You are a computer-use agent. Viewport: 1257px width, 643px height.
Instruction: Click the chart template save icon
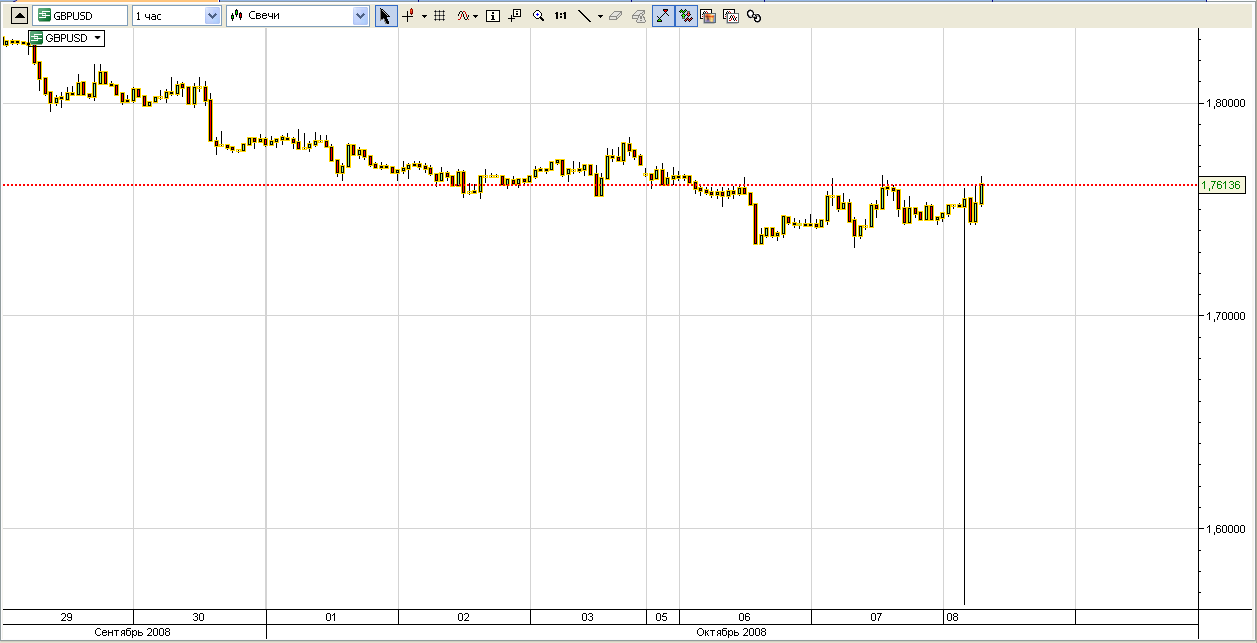click(708, 16)
